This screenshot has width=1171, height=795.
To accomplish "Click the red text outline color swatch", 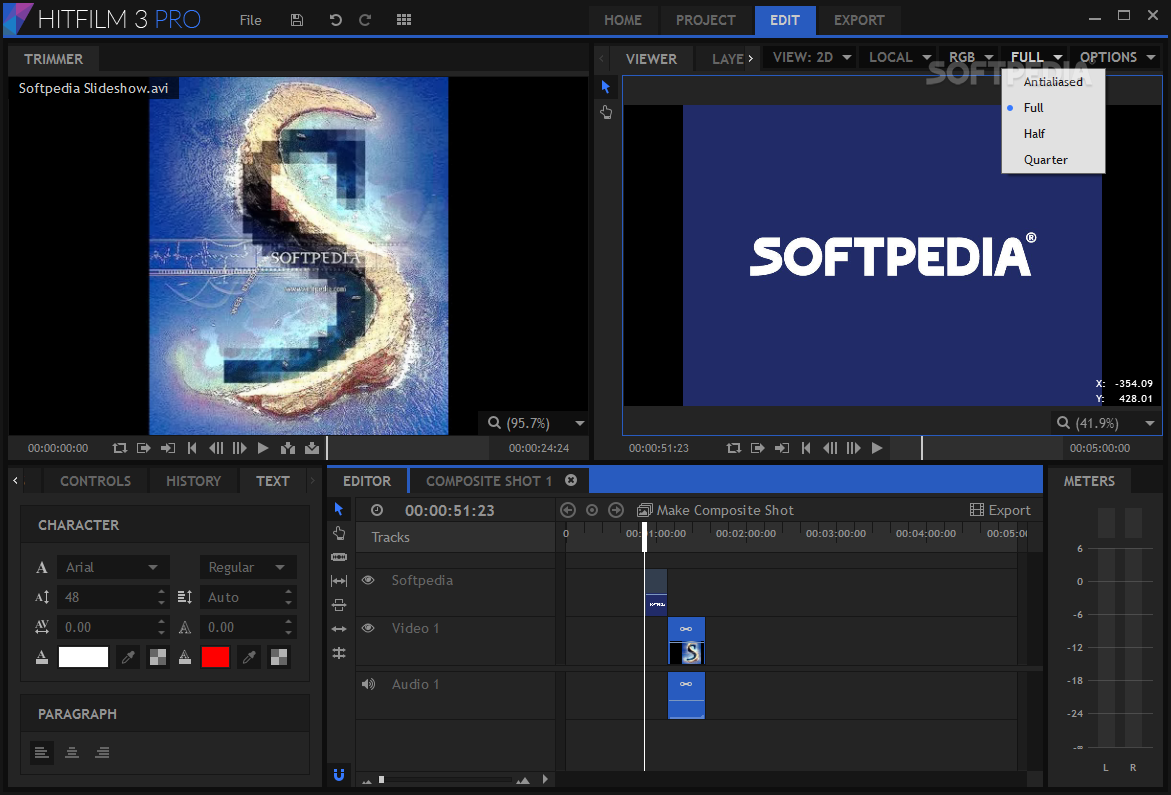I will [215, 657].
